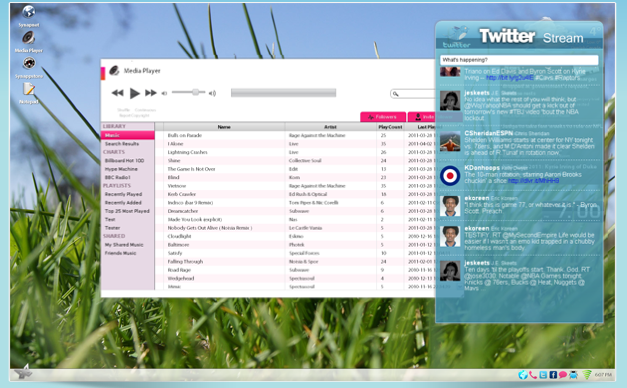The image size is (627, 388).
Task: Open Media Player desktop shortcut icon
Action: (28, 38)
